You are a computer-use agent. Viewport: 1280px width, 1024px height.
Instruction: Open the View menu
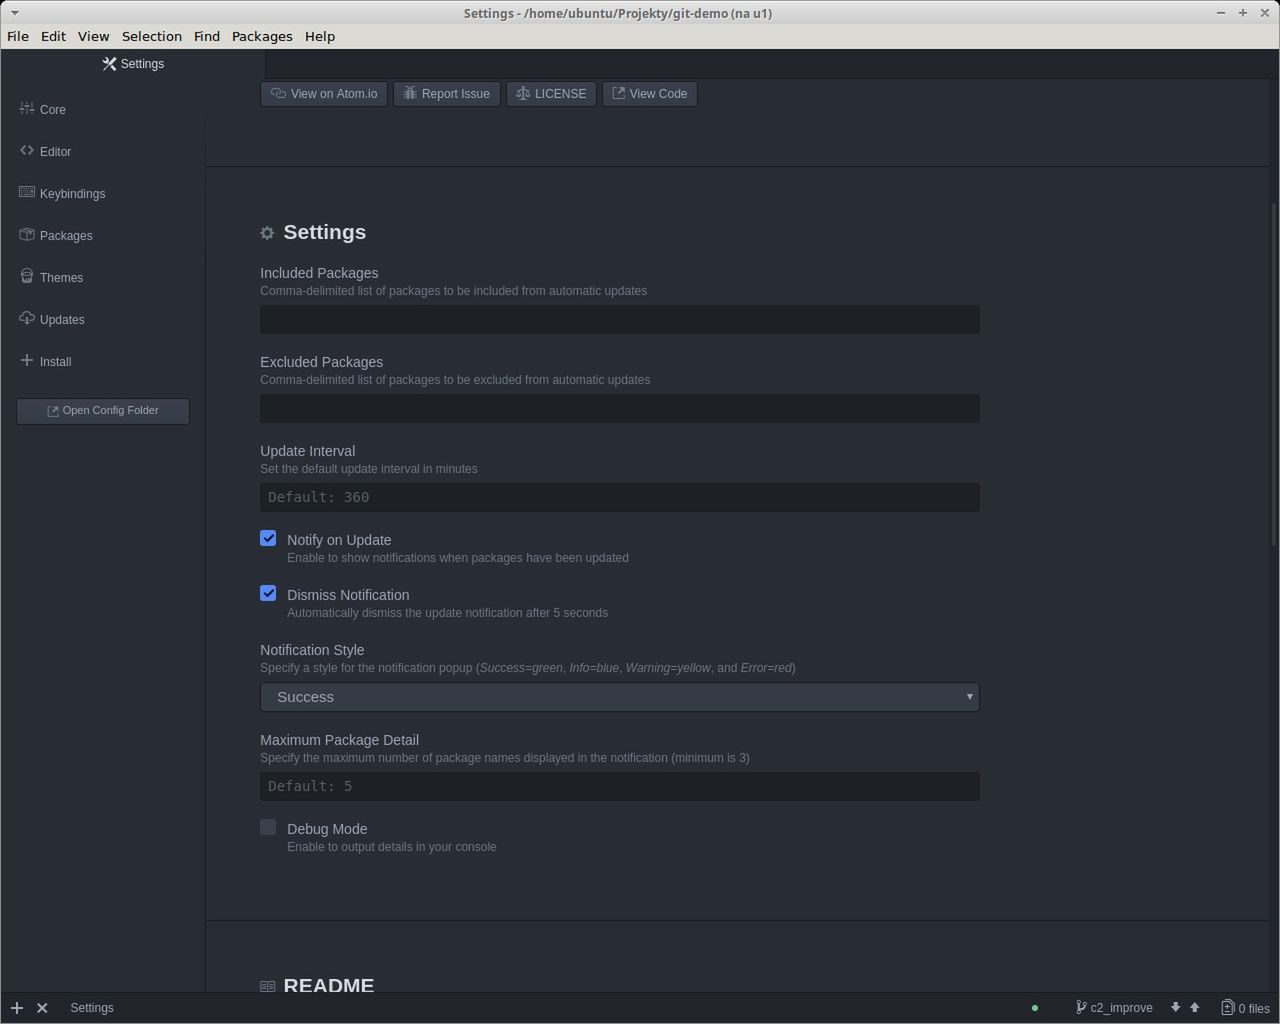(x=93, y=36)
